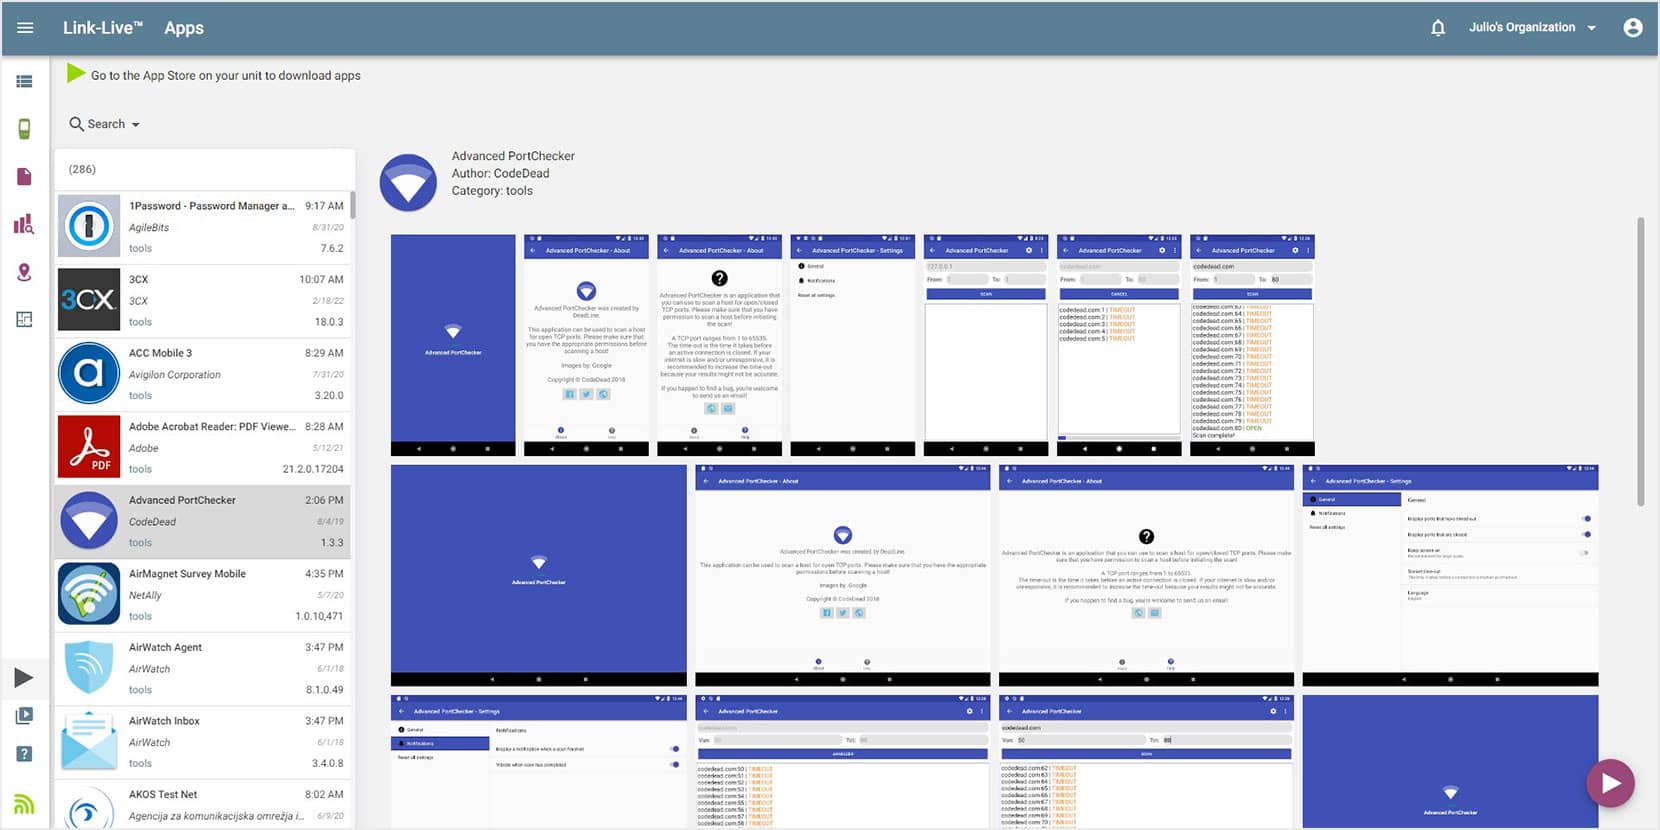Viewport: 1660px width, 830px height.
Task: Select Adobe Acrobat Reader: PDF Viewer title
Action: 211,426
